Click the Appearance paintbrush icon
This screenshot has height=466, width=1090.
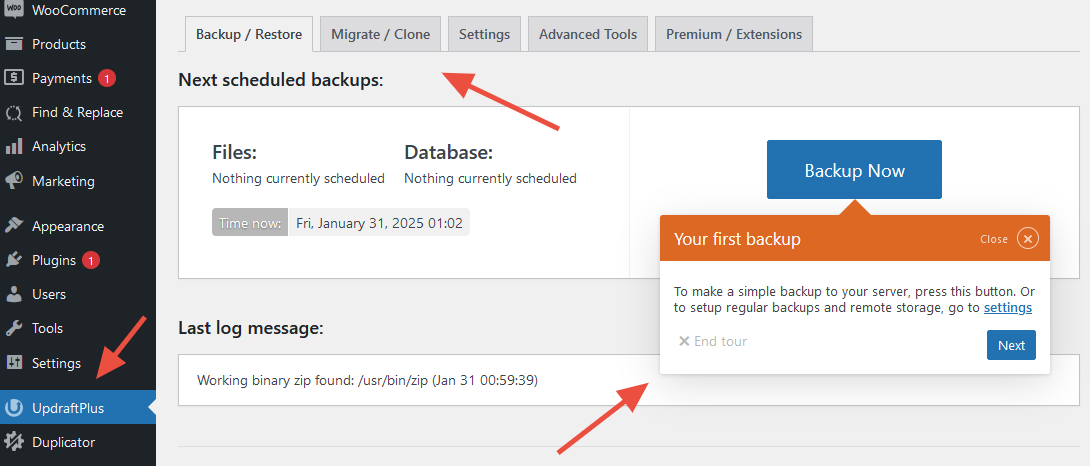point(14,226)
